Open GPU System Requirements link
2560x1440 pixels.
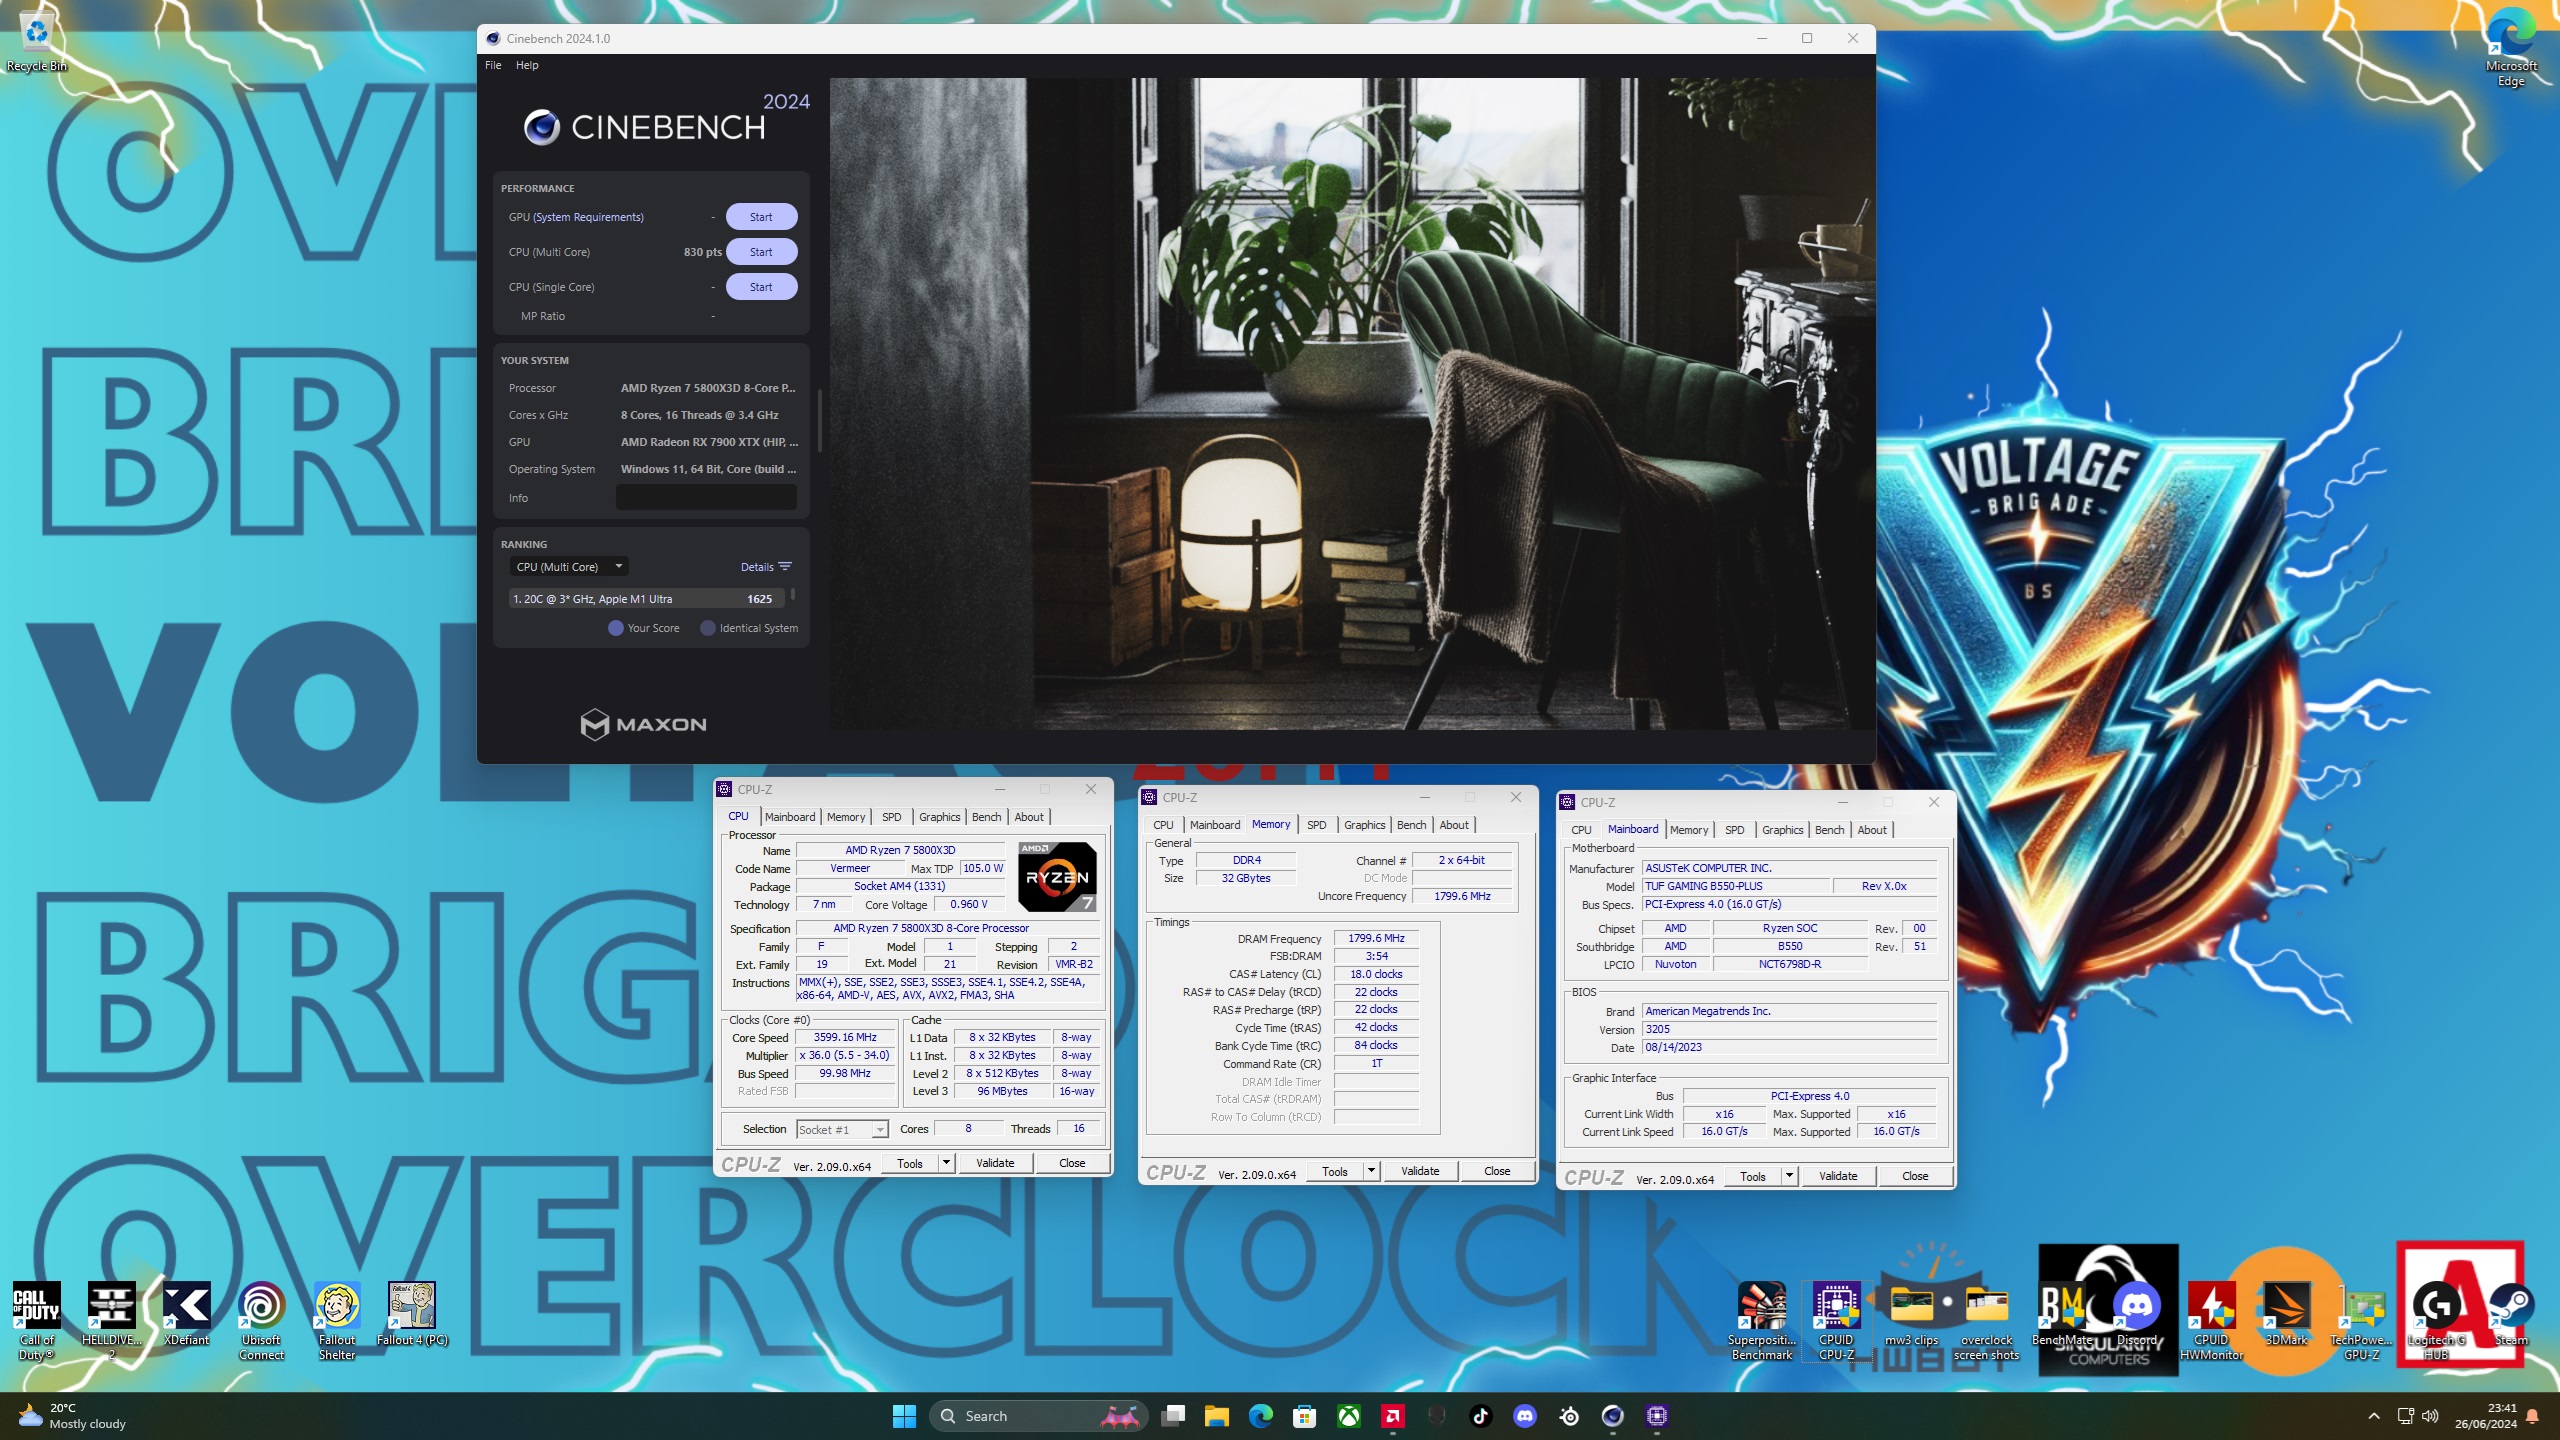589,217
